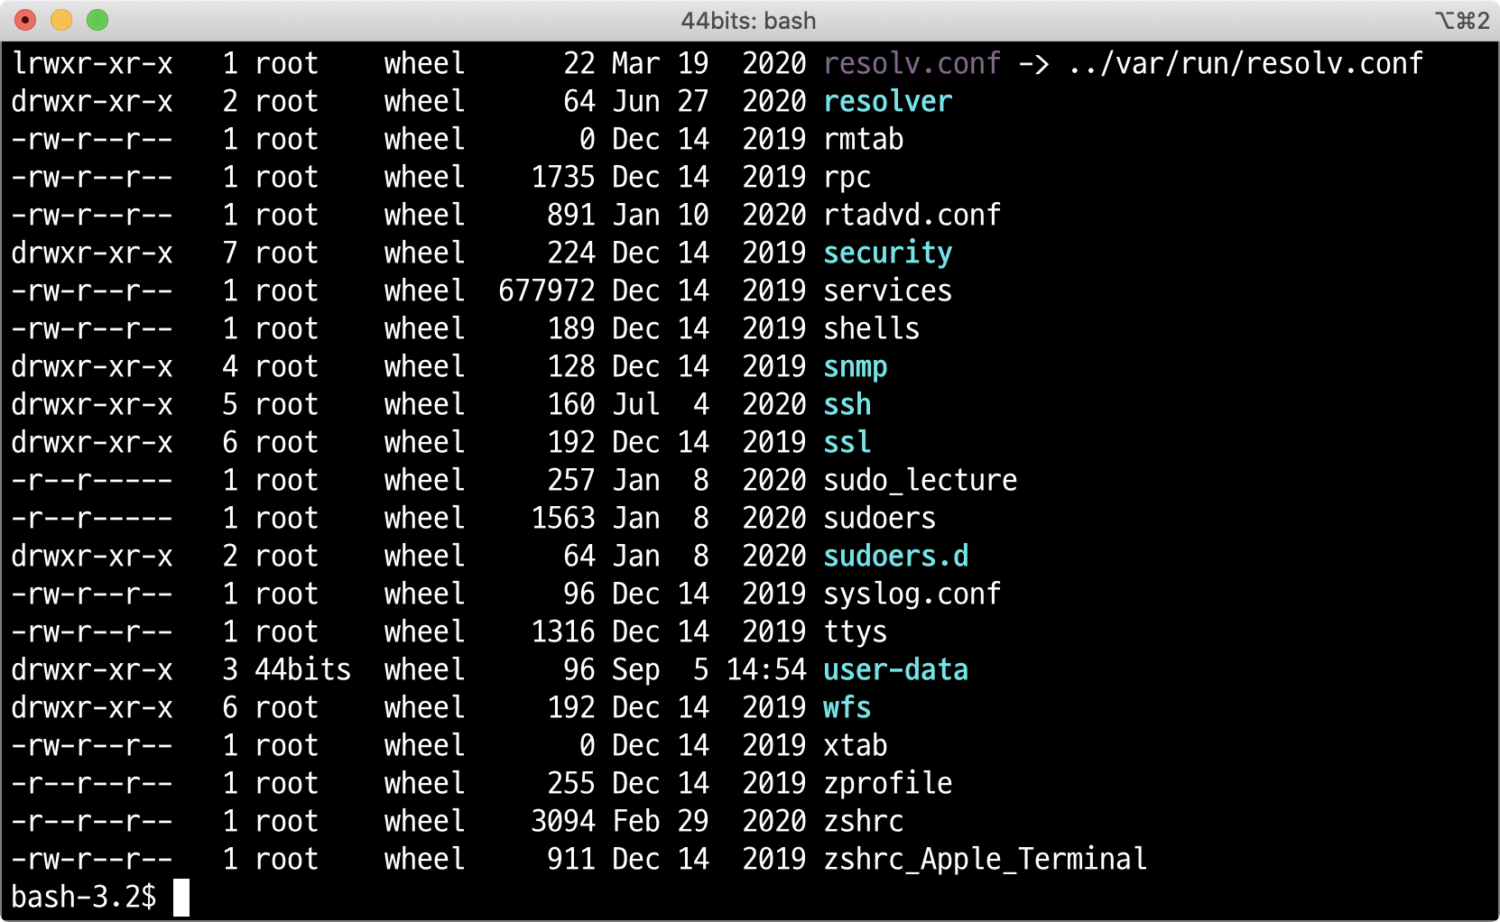
Task: Click the red close window button
Action: 26,20
